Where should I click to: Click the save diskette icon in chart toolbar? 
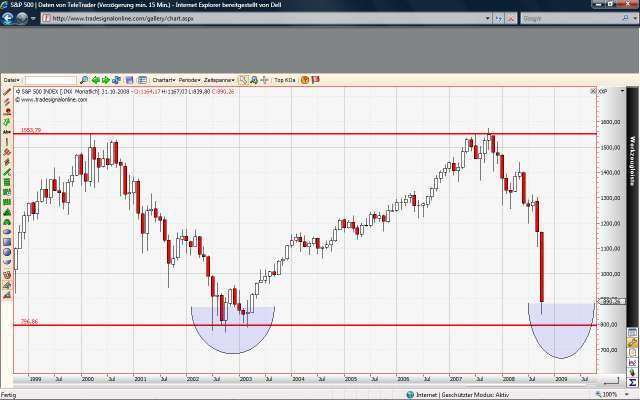pyautogui.click(x=130, y=80)
